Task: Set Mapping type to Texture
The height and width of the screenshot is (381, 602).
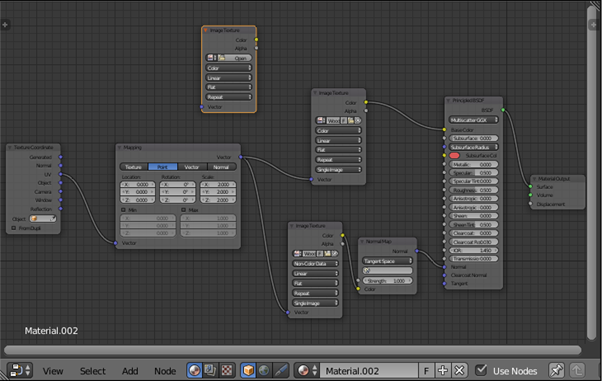Action: click(134, 167)
